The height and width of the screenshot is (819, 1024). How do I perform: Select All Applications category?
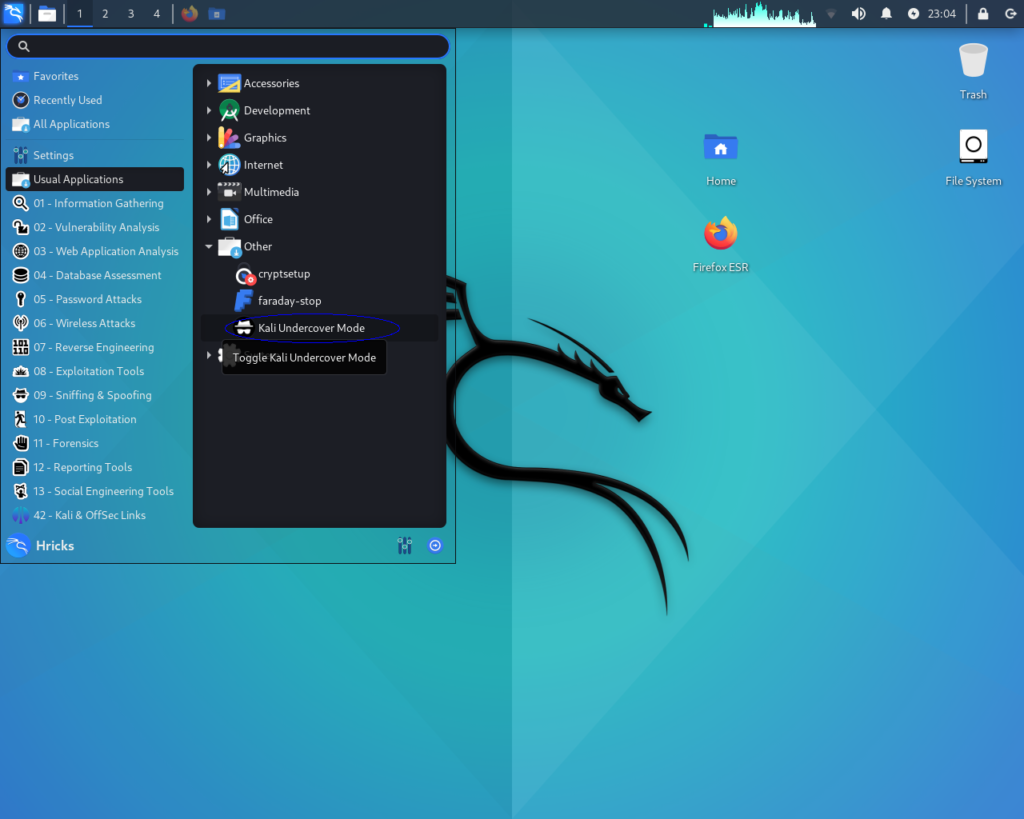[x=95, y=124]
